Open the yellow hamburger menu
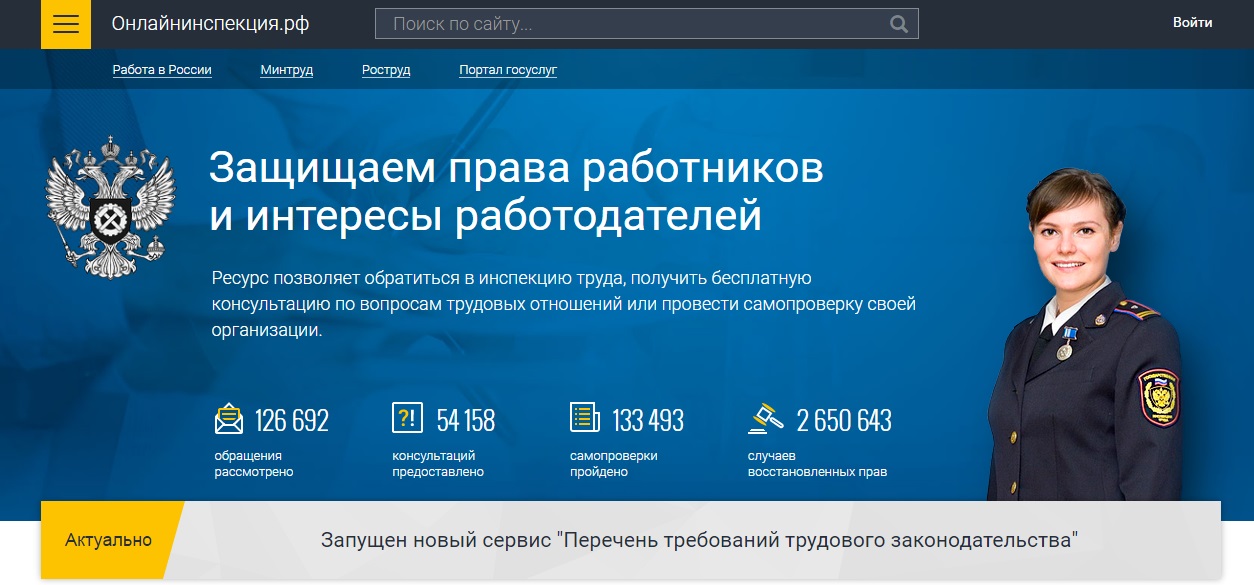Viewport: 1254px width, 585px height. tap(66, 24)
